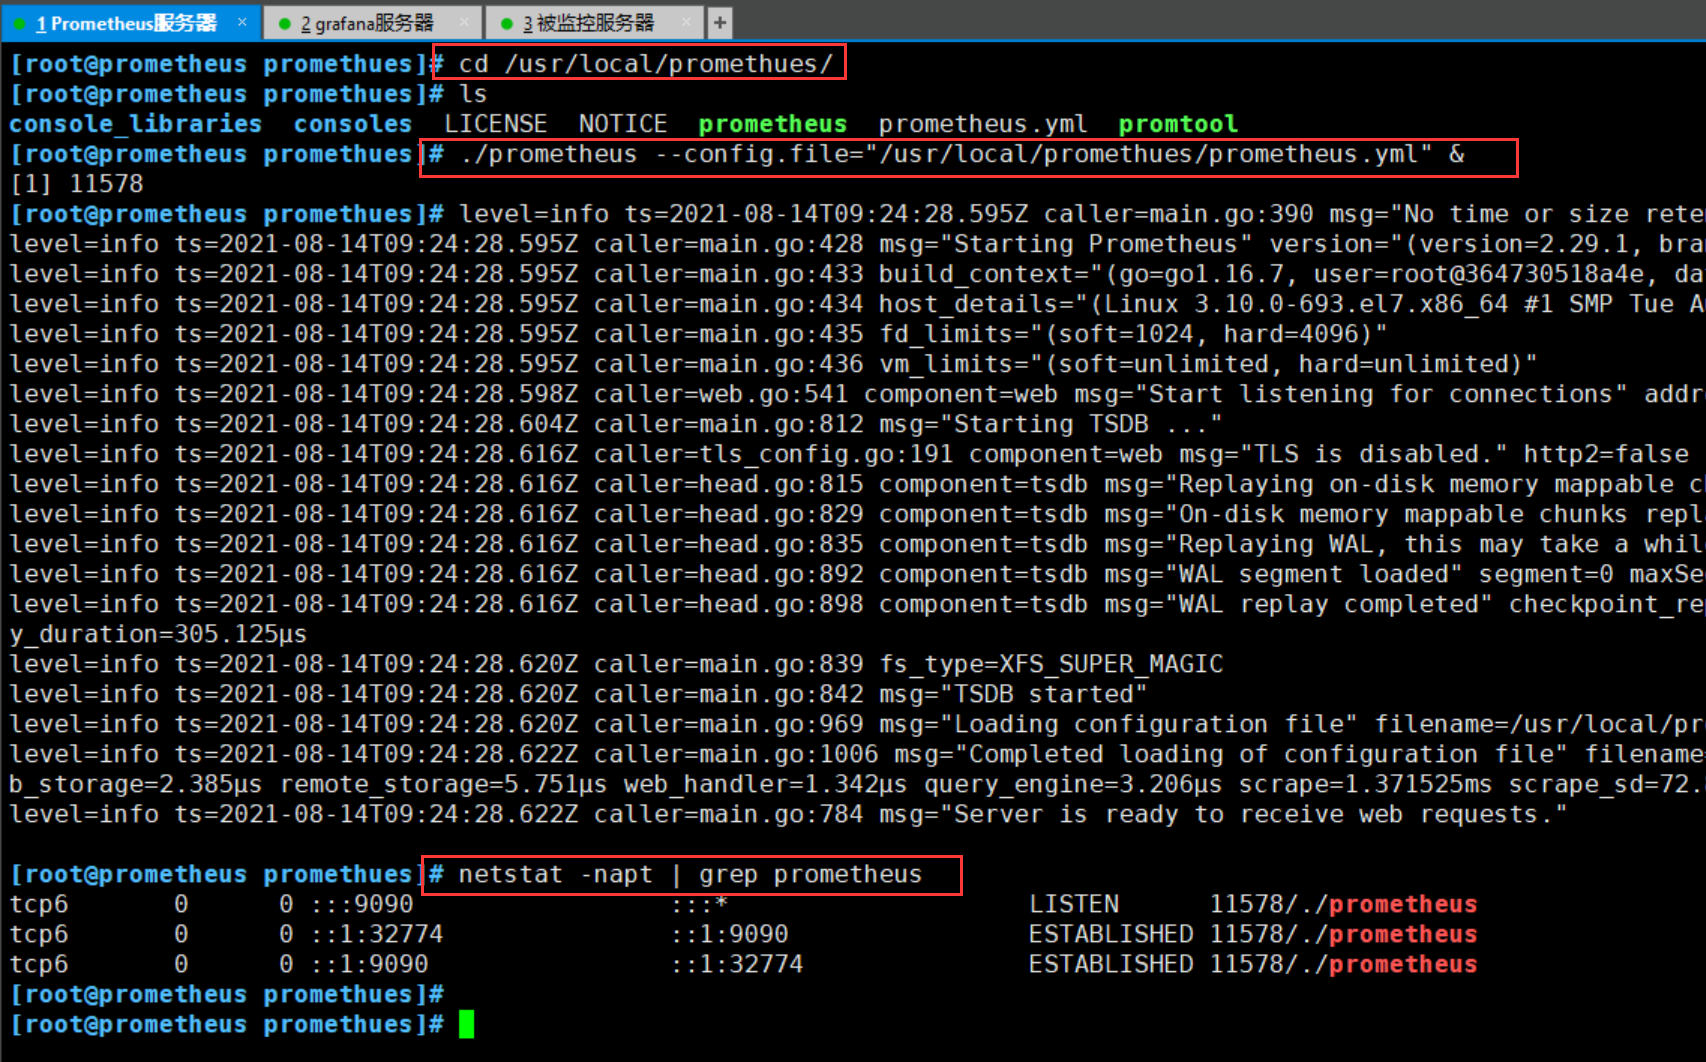Screen dimensions: 1706x1062
Task: Click 'msg="Starting TSDB ..."' log message
Action: (1050, 424)
